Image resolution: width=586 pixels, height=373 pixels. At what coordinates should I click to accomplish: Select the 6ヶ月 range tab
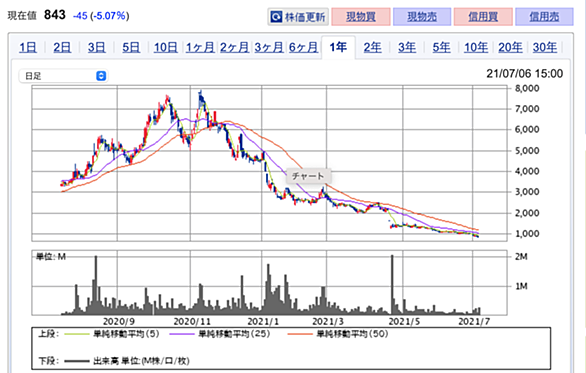pos(303,47)
